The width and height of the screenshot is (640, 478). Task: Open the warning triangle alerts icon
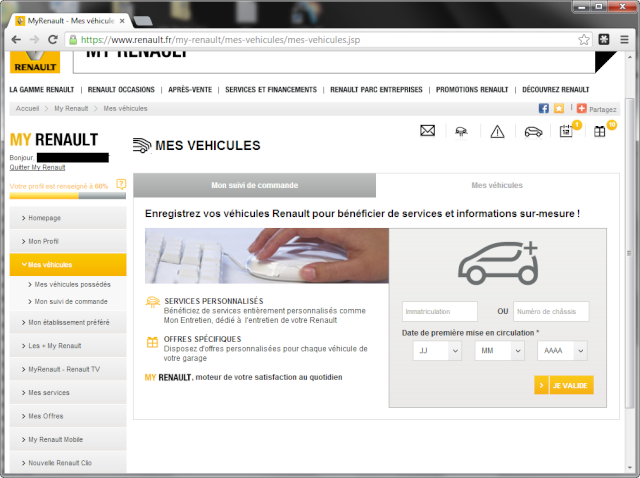click(x=497, y=131)
